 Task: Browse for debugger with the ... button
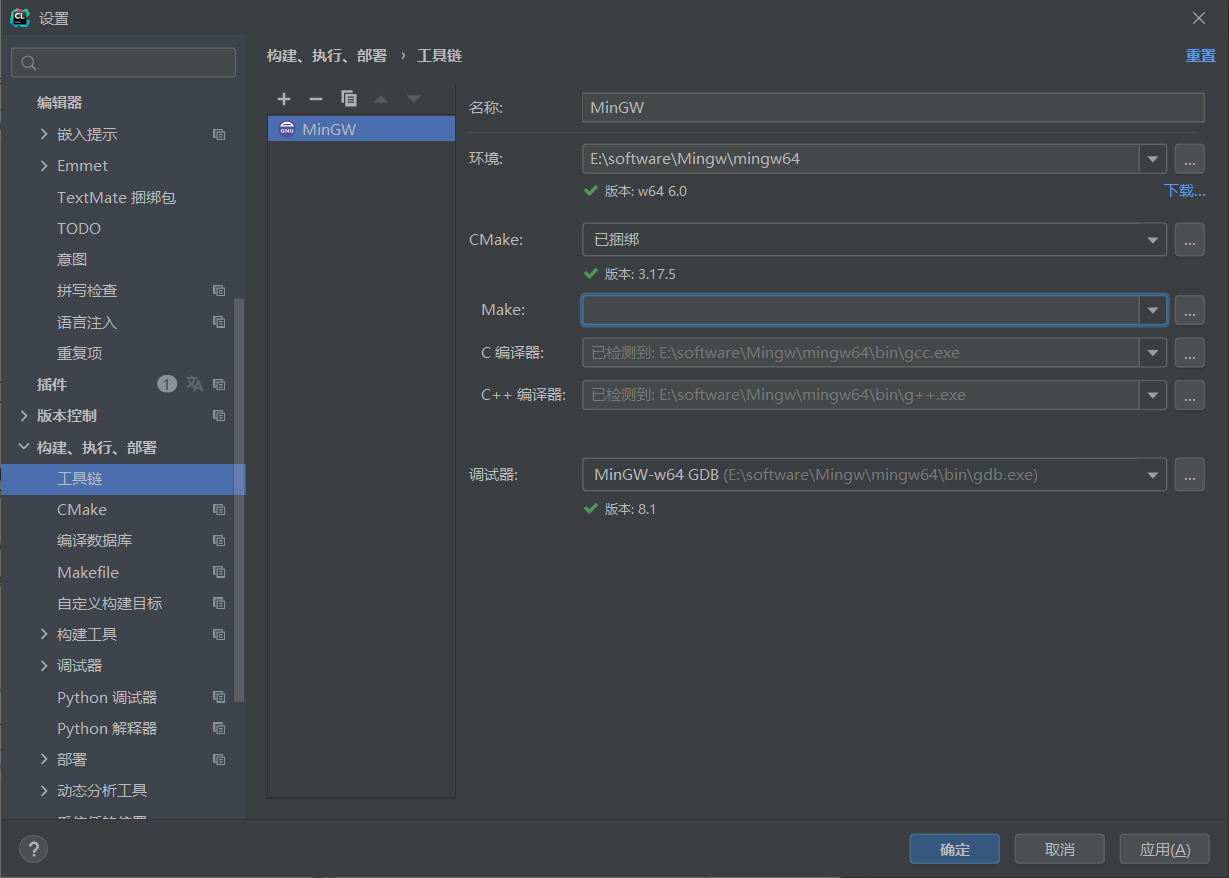click(x=1189, y=475)
